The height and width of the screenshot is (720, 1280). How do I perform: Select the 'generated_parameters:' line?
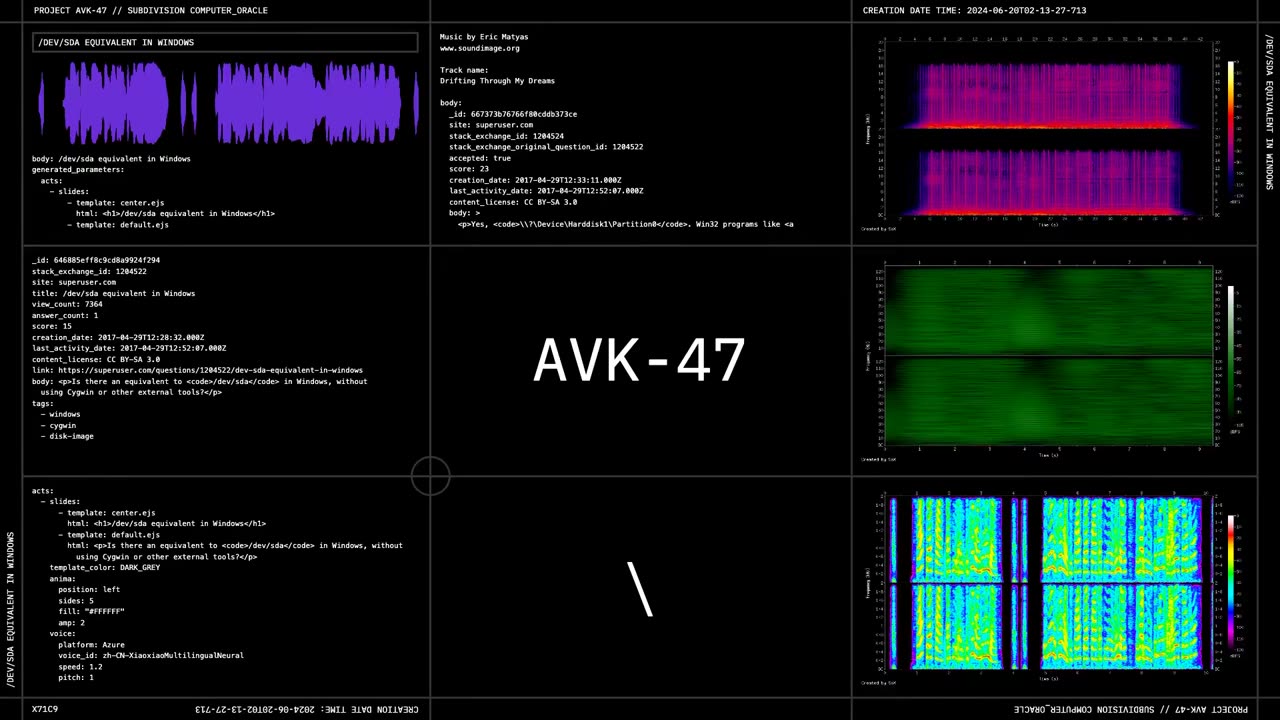point(78,169)
